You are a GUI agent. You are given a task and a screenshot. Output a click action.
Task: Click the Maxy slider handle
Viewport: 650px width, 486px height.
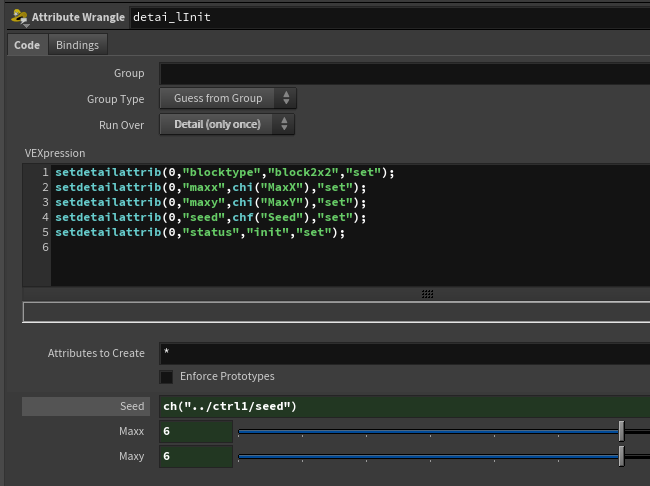[621, 456]
